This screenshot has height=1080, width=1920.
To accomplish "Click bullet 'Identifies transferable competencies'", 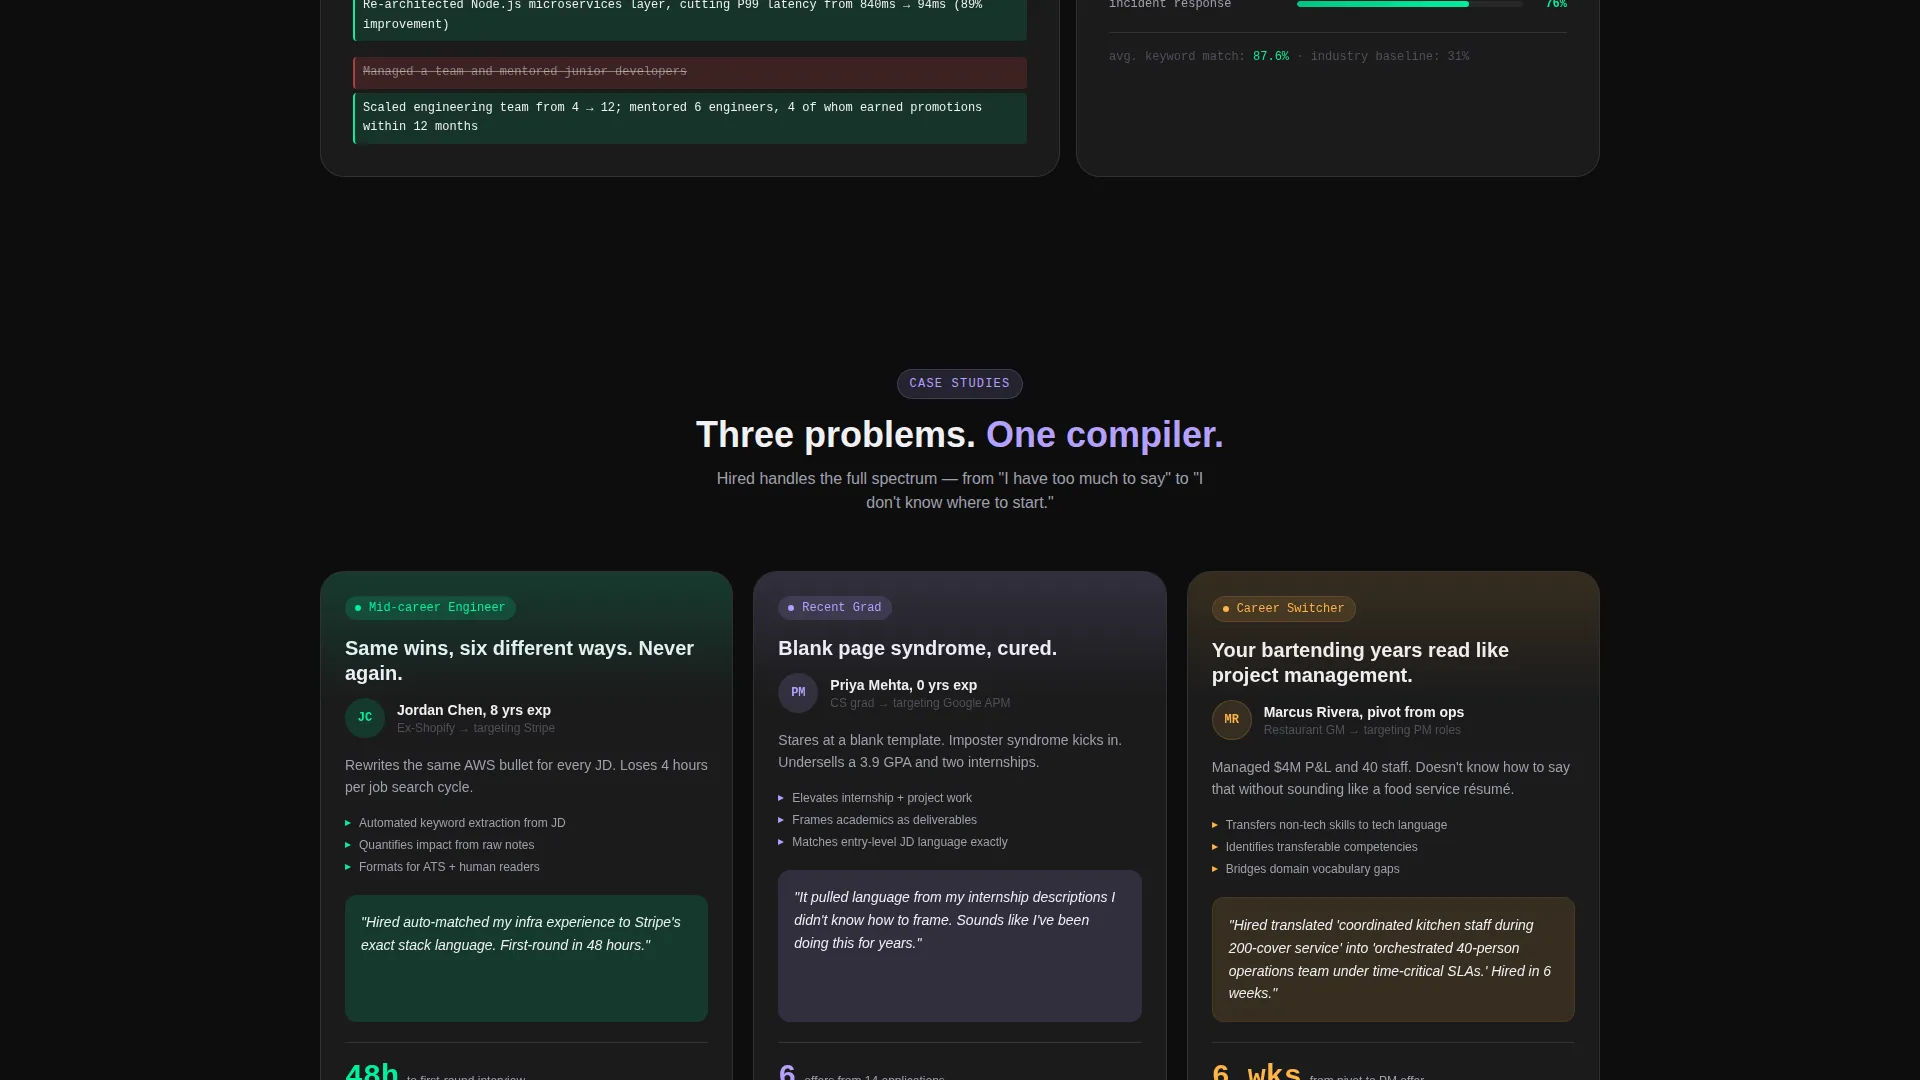I will pyautogui.click(x=1321, y=847).
